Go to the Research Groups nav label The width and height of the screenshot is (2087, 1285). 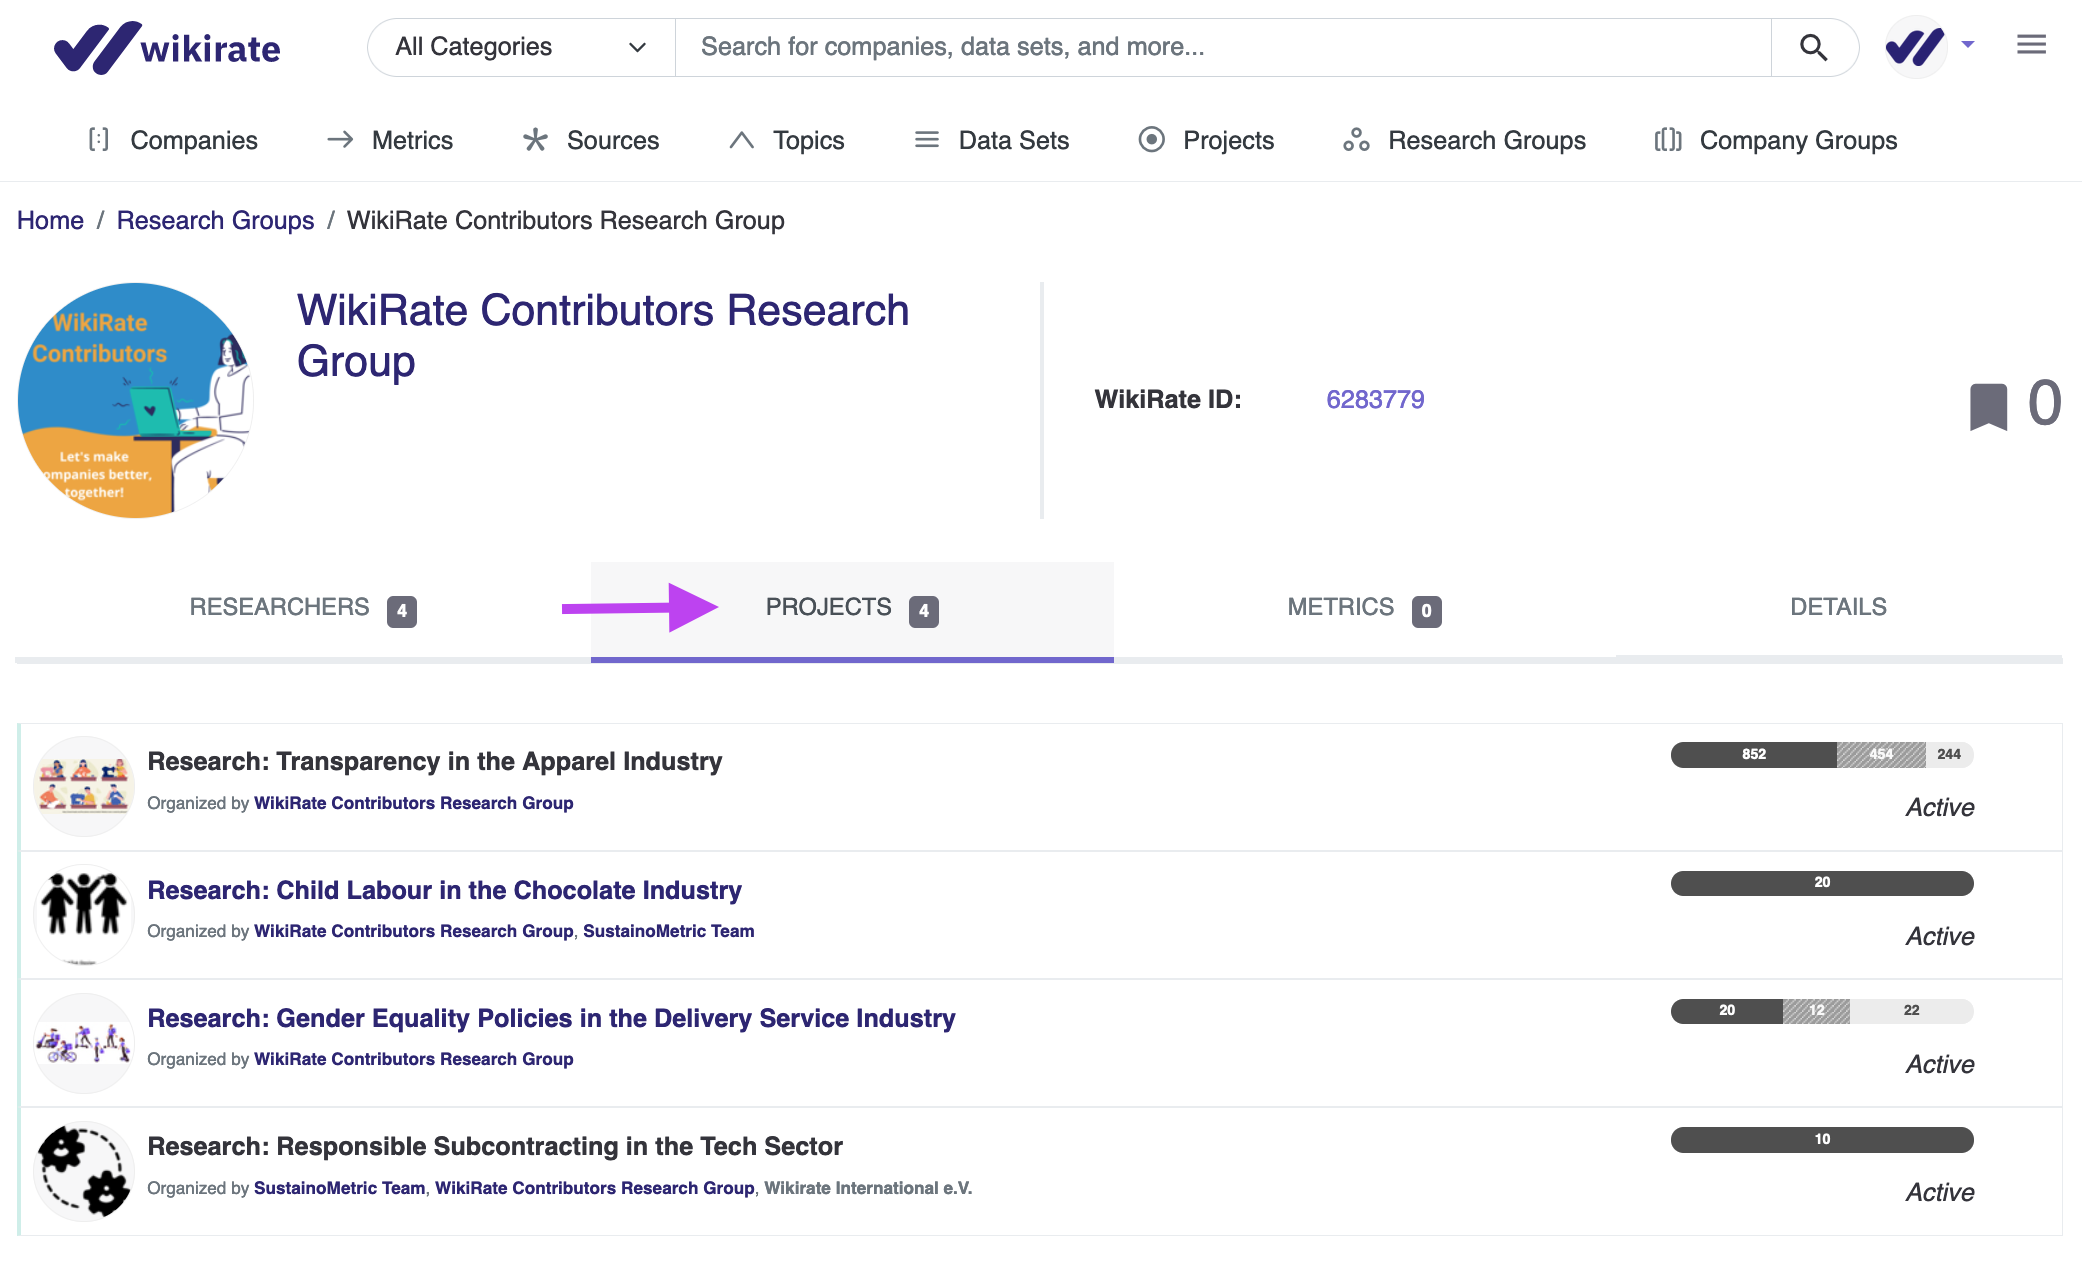1487,140
